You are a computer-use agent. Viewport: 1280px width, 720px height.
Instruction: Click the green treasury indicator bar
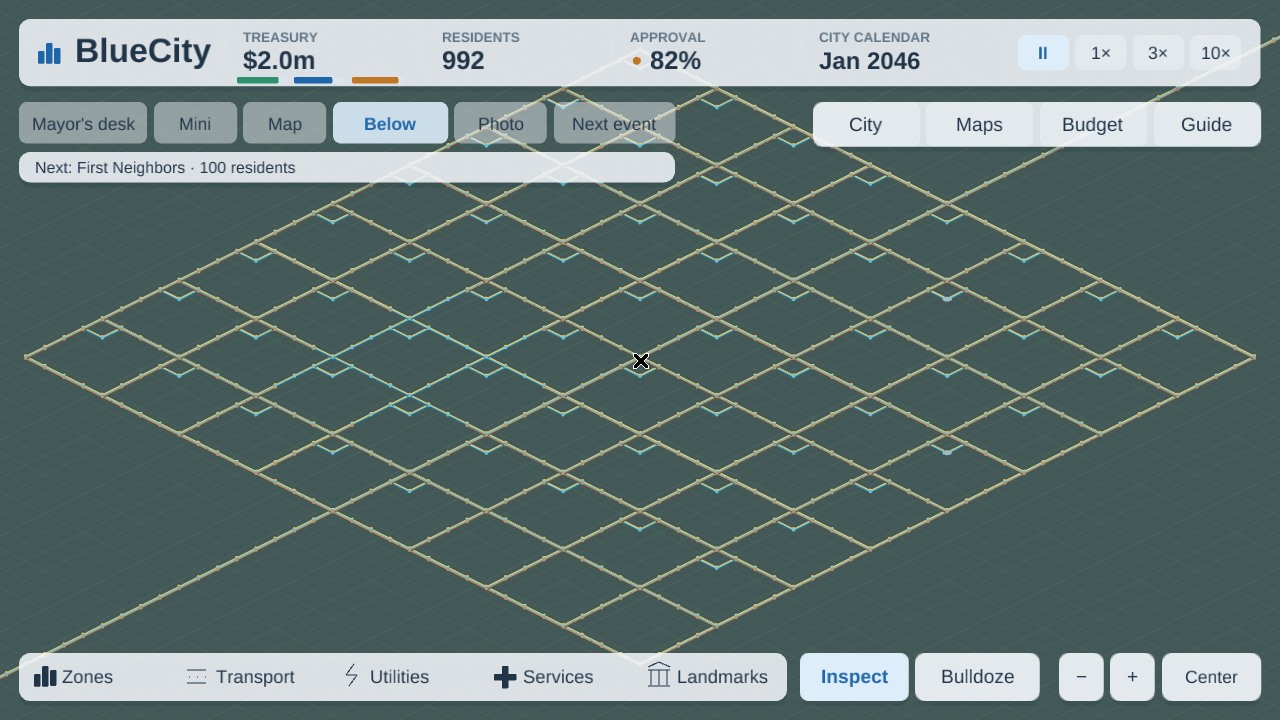258,80
